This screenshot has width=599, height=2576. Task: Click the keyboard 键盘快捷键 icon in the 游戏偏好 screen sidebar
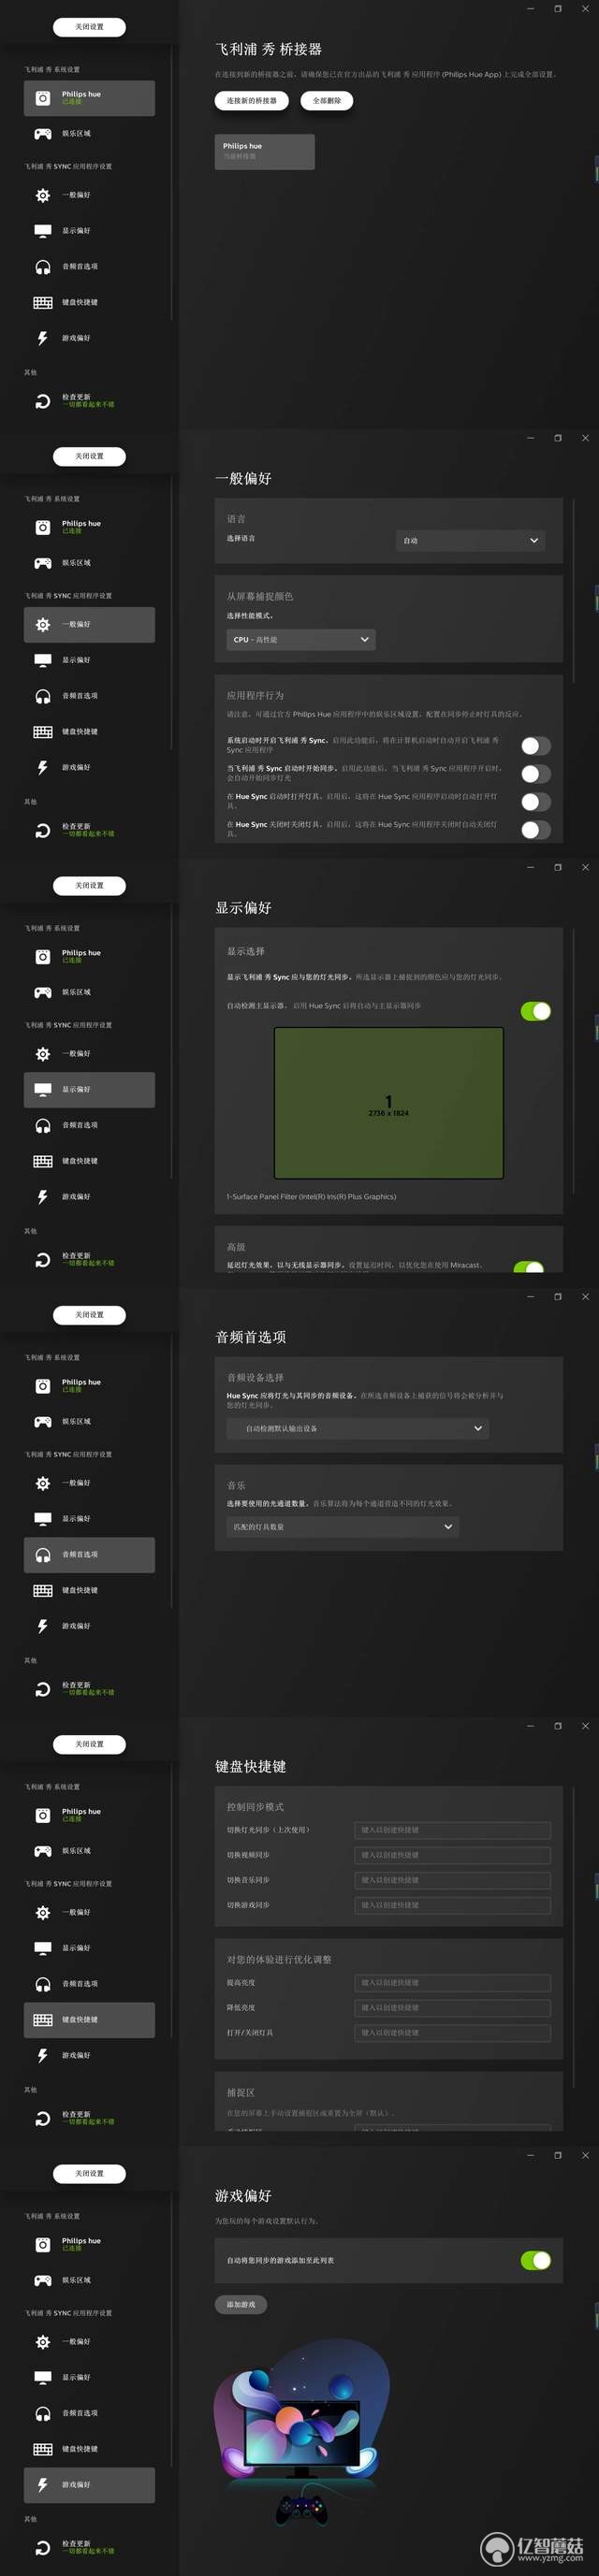click(43, 2450)
